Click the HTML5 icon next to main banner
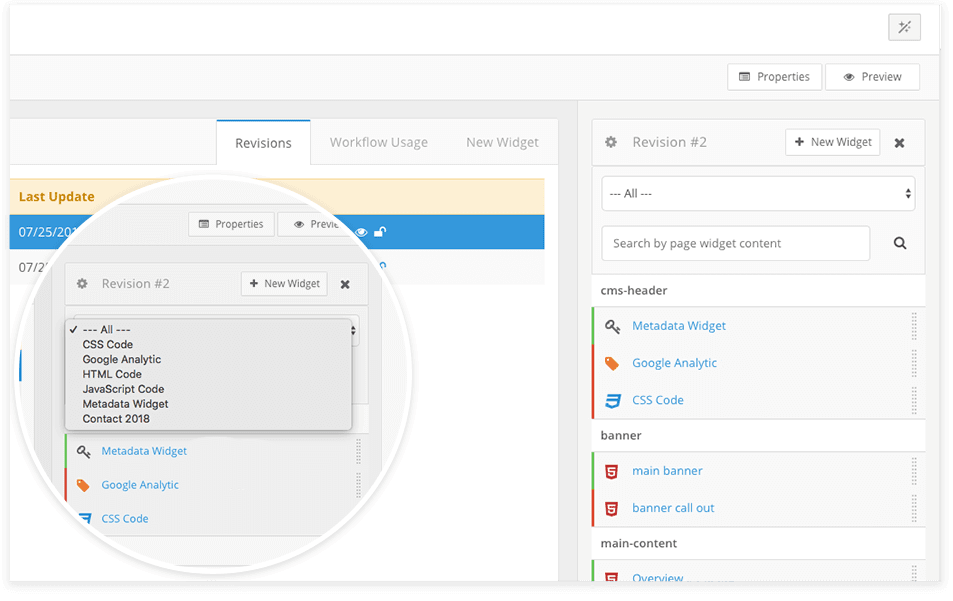 point(612,471)
